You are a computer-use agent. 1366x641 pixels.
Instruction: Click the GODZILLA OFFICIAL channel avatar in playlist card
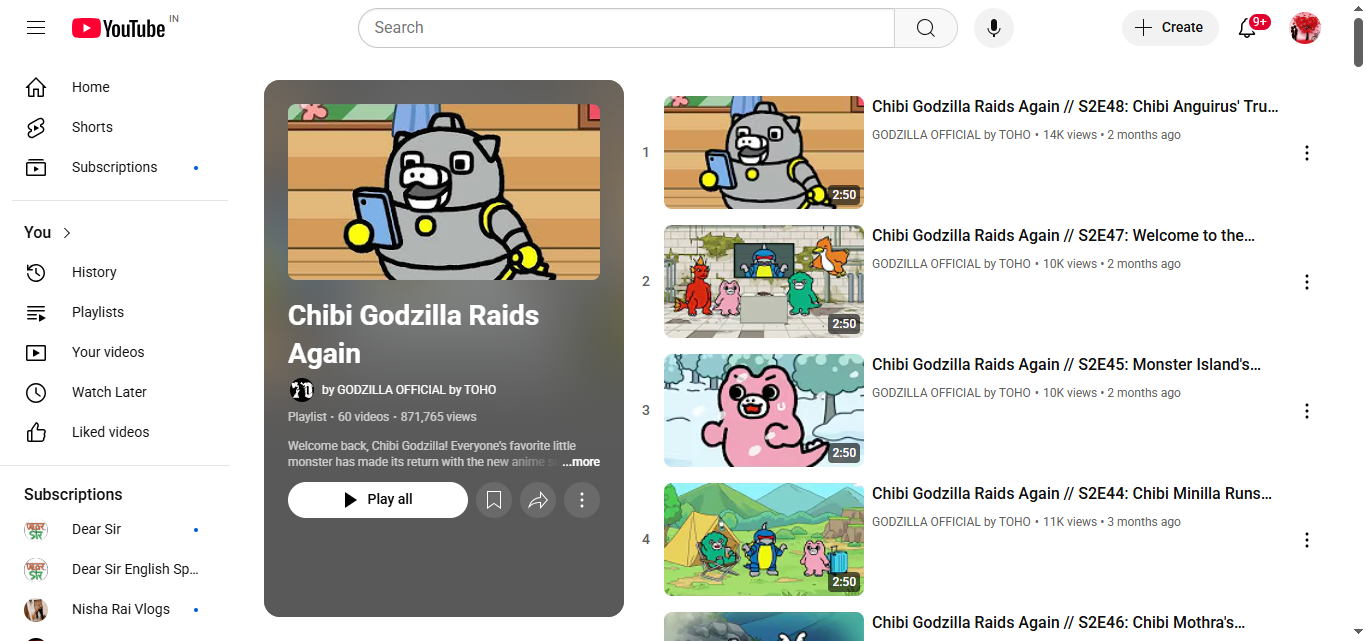(x=302, y=390)
